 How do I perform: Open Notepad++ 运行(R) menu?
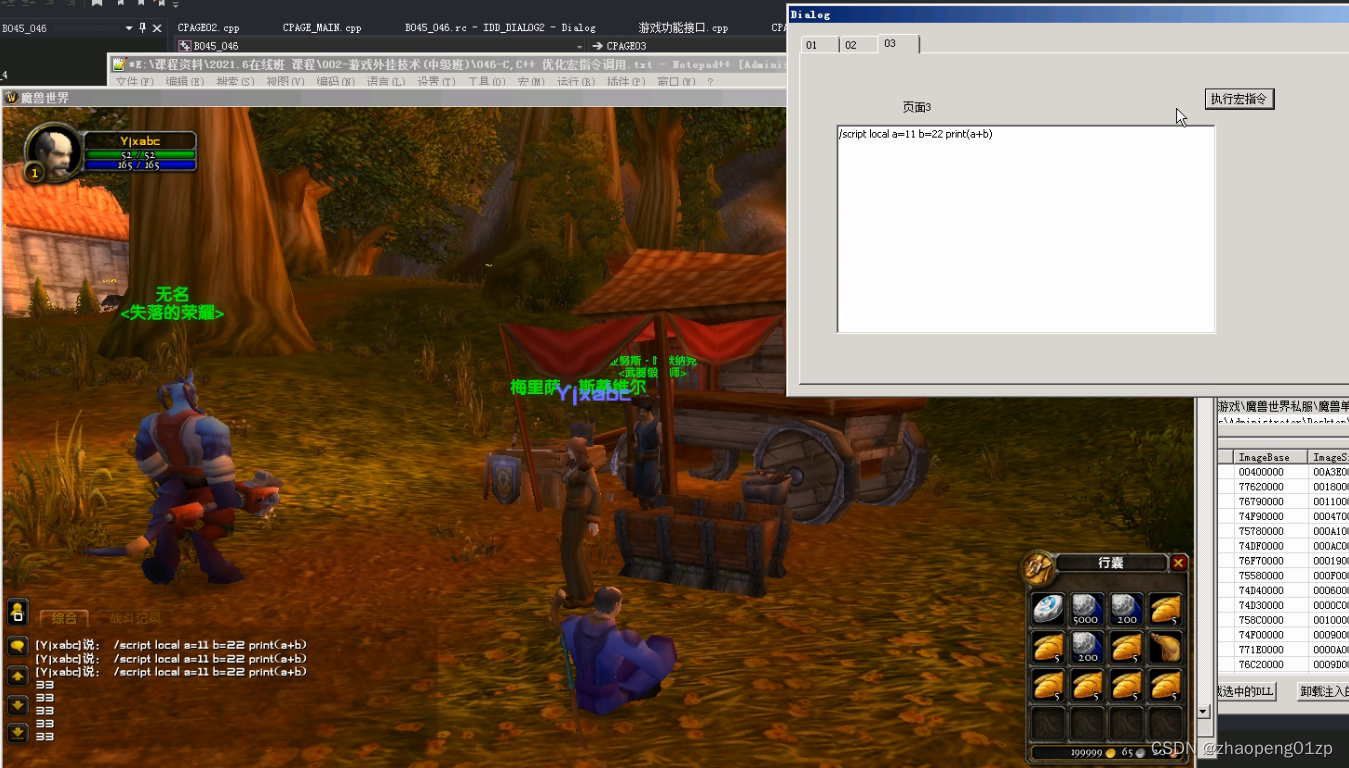point(575,82)
